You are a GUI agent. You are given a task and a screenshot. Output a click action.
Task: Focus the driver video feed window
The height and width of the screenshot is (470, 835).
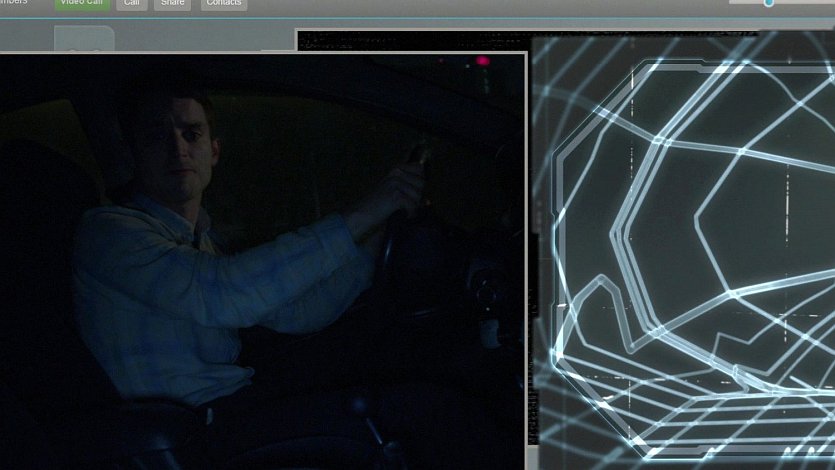pos(262,260)
